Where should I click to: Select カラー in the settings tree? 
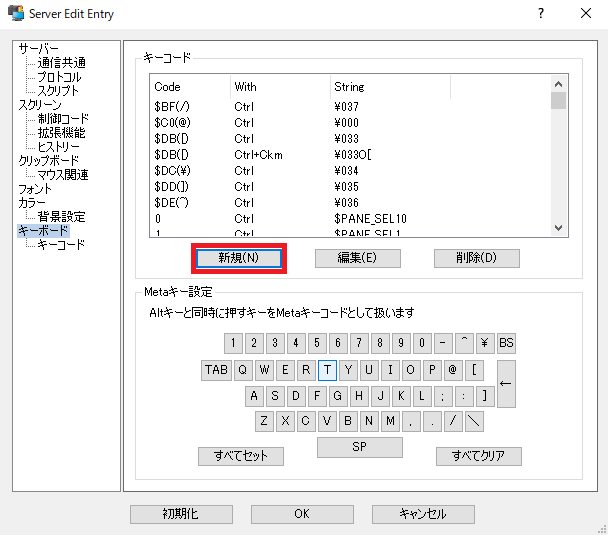coord(32,203)
